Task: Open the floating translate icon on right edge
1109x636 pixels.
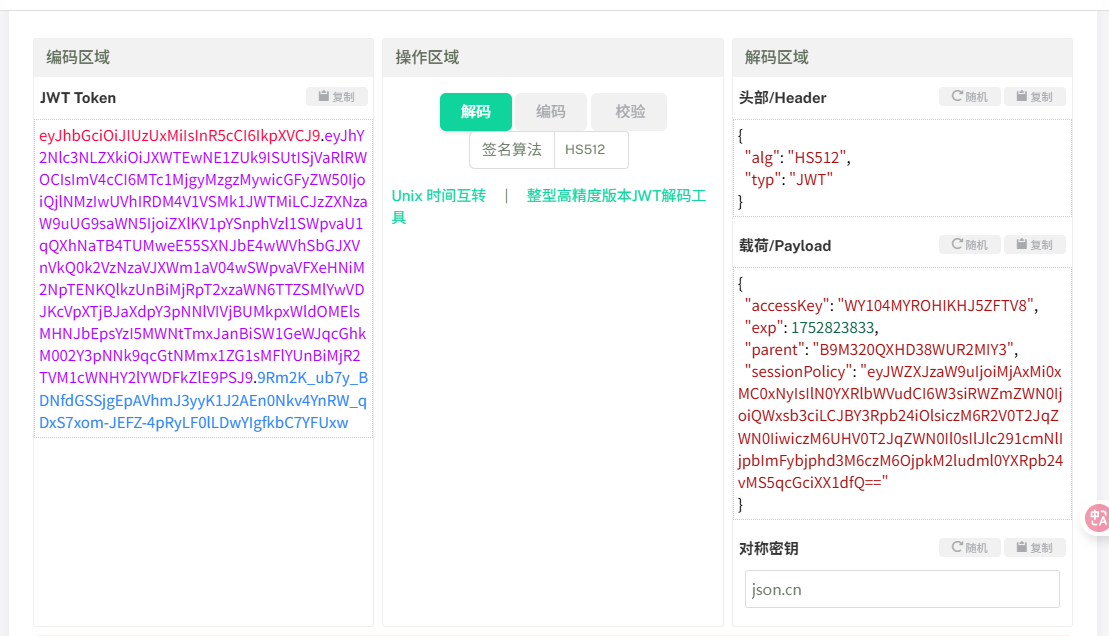Action: click(x=1097, y=517)
